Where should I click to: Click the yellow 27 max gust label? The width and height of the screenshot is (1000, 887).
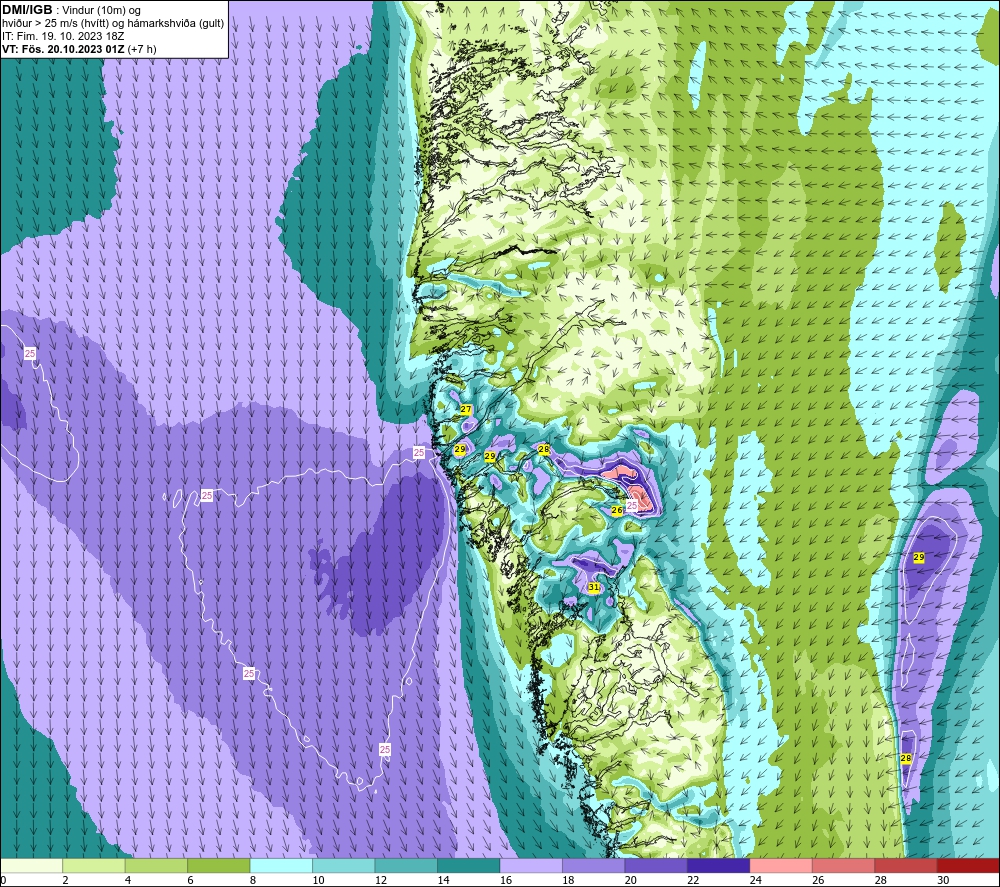coord(466,409)
